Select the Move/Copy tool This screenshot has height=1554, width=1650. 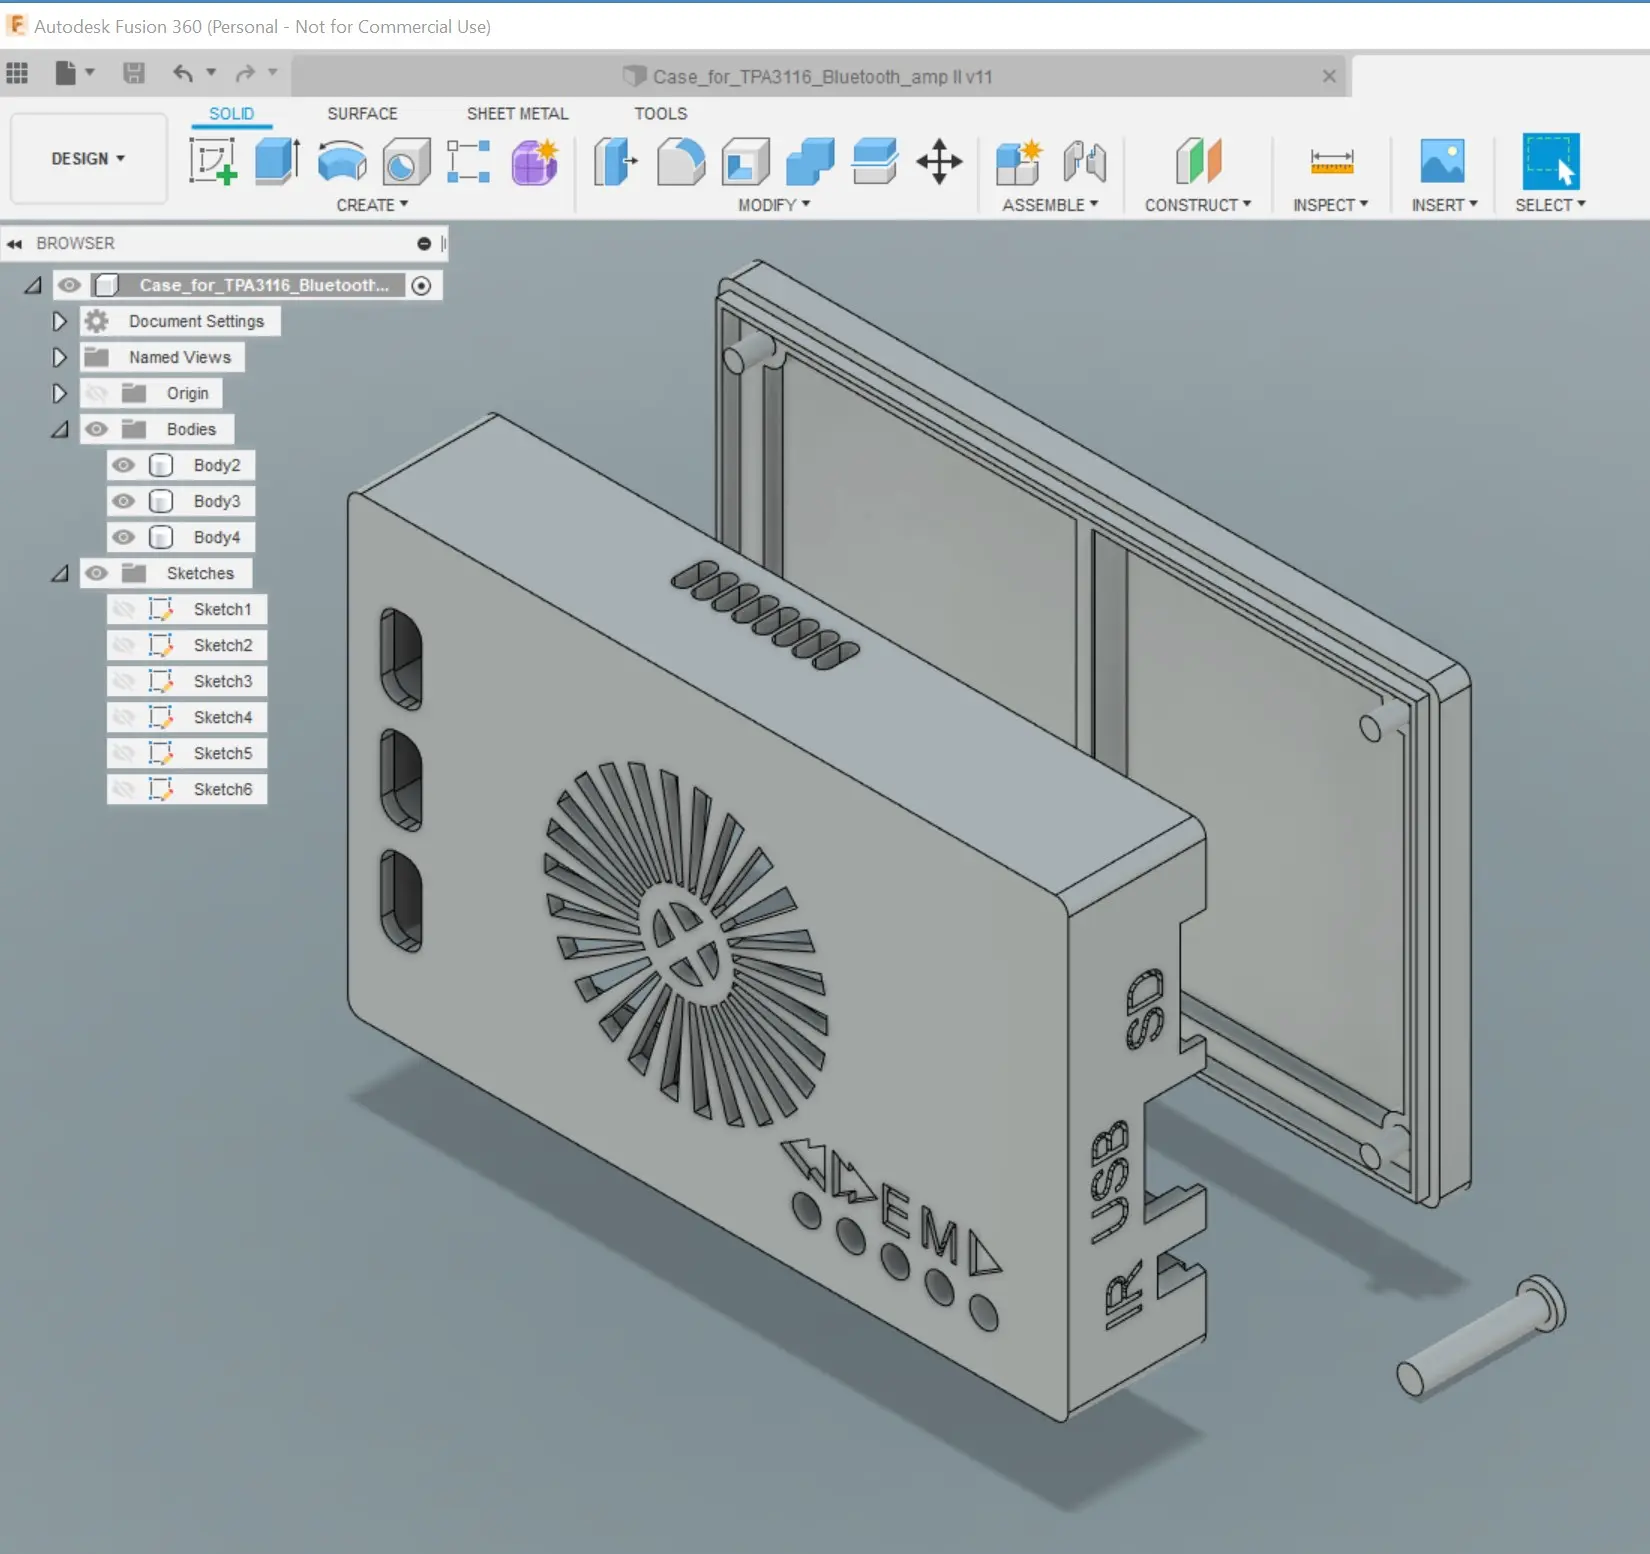pyautogui.click(x=939, y=161)
